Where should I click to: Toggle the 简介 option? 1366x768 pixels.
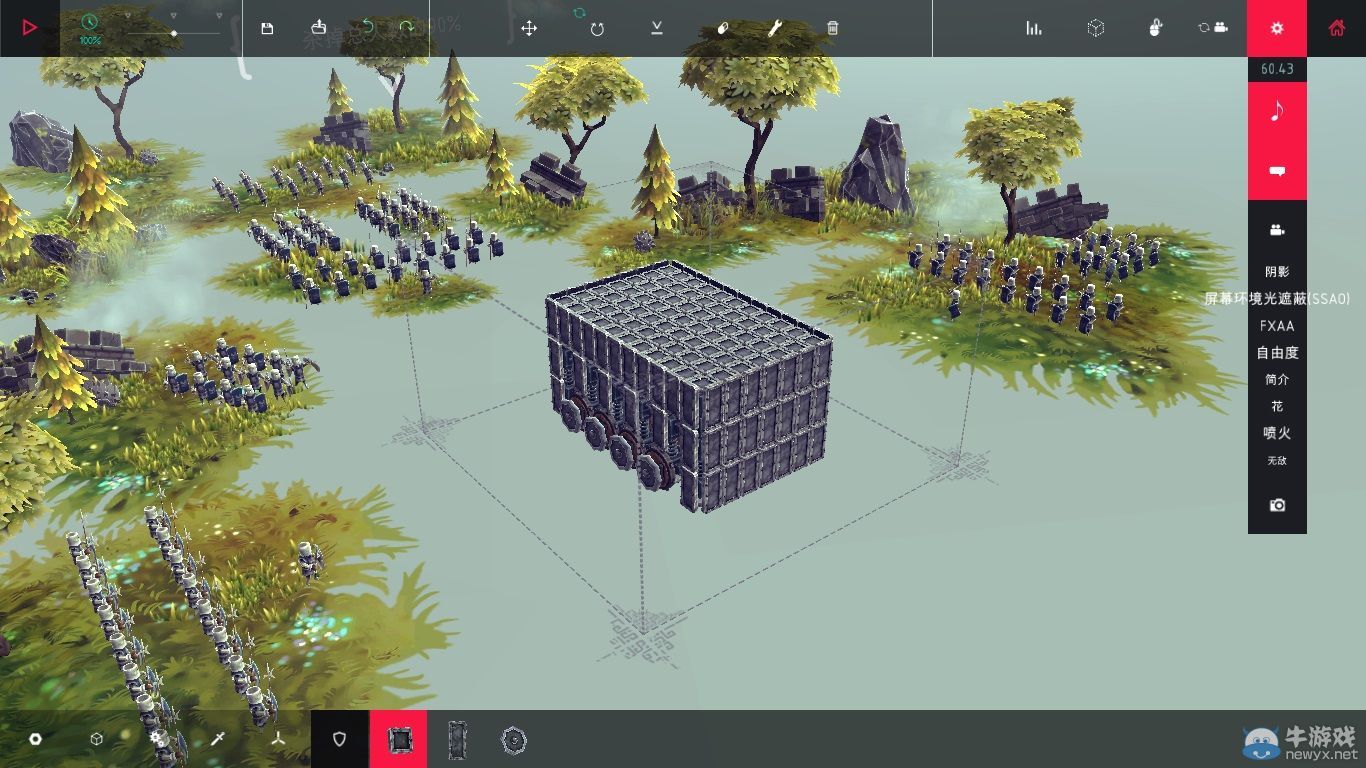(1277, 380)
